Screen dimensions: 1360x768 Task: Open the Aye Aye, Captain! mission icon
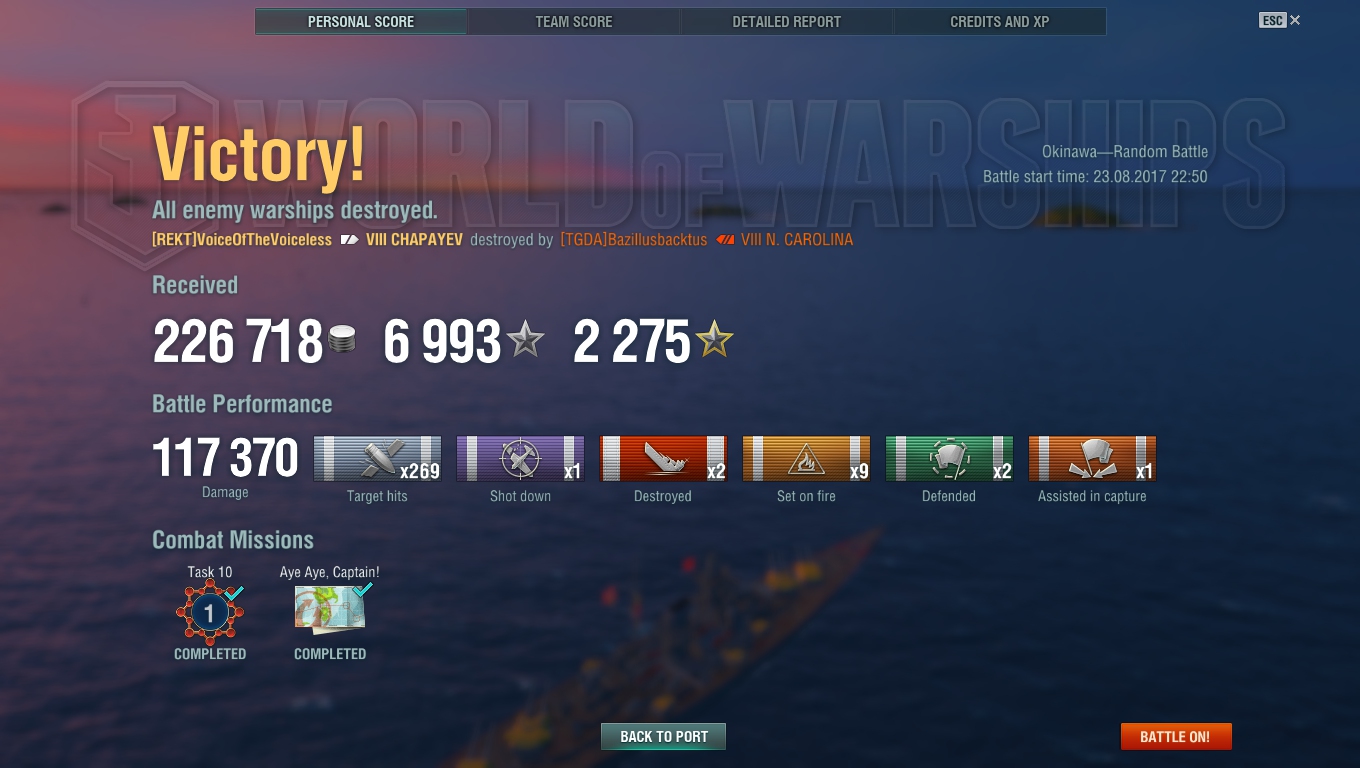[331, 610]
